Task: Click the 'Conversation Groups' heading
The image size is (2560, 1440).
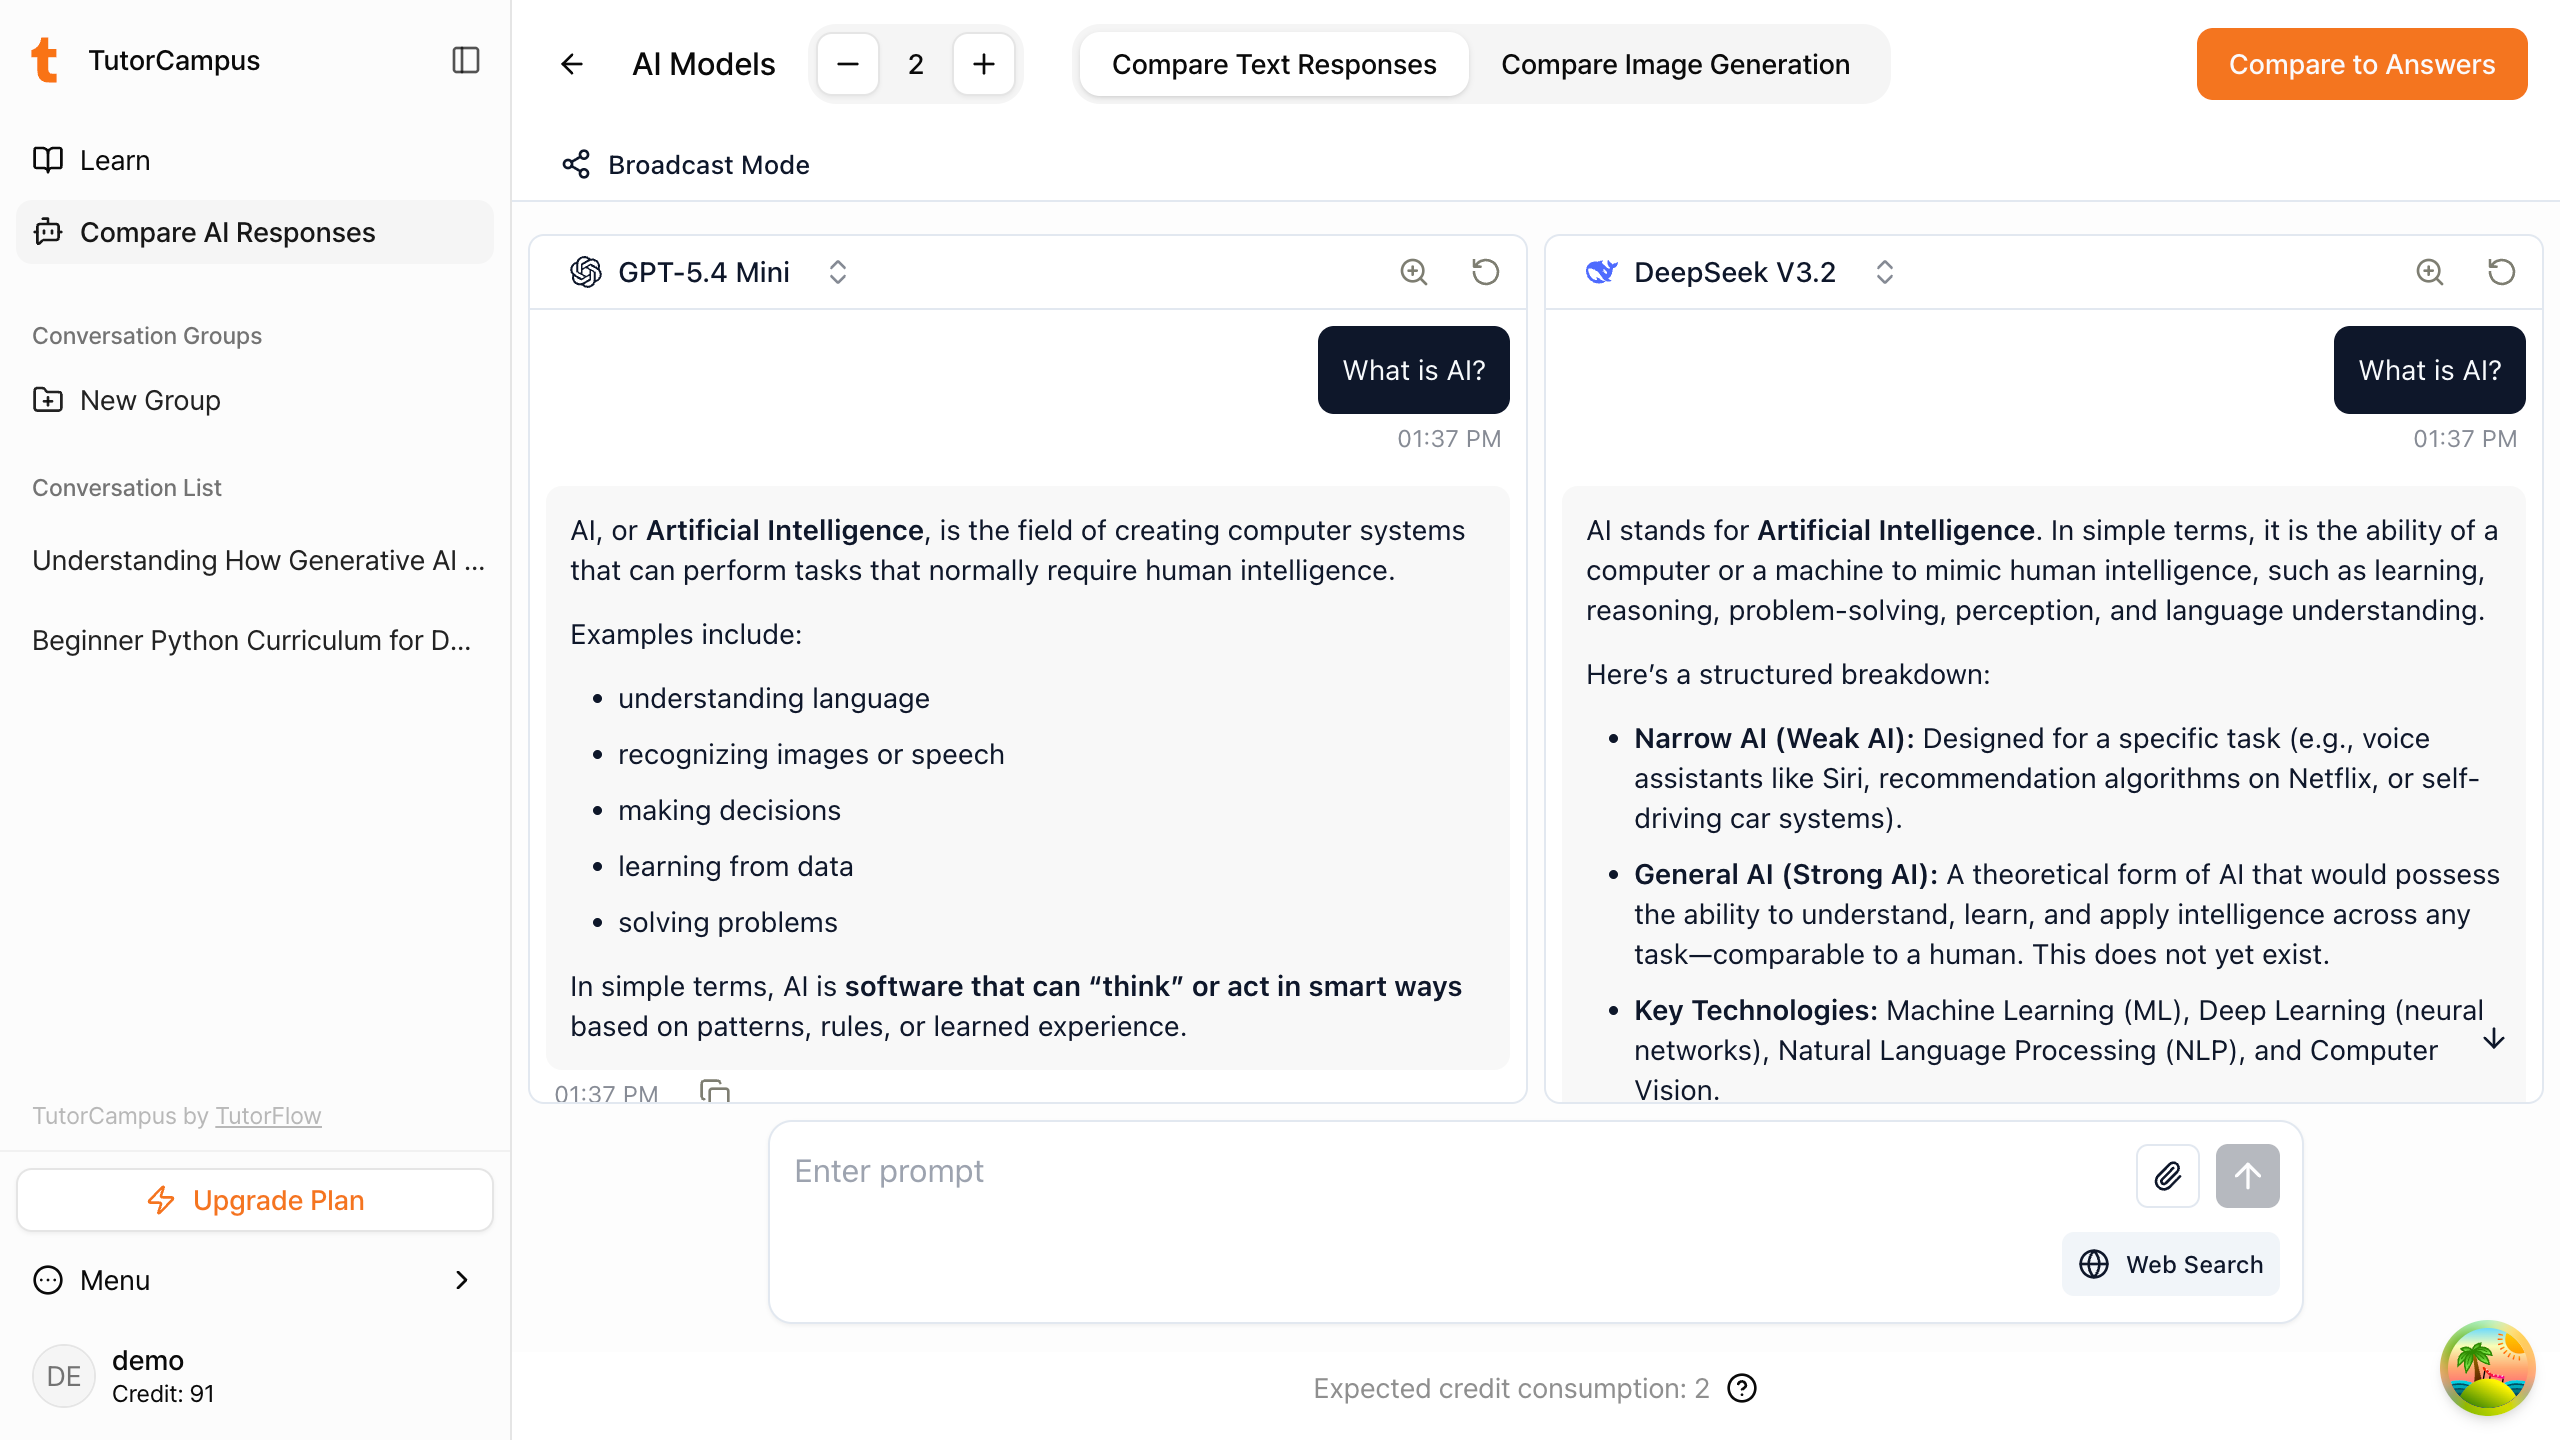Action: coord(147,336)
